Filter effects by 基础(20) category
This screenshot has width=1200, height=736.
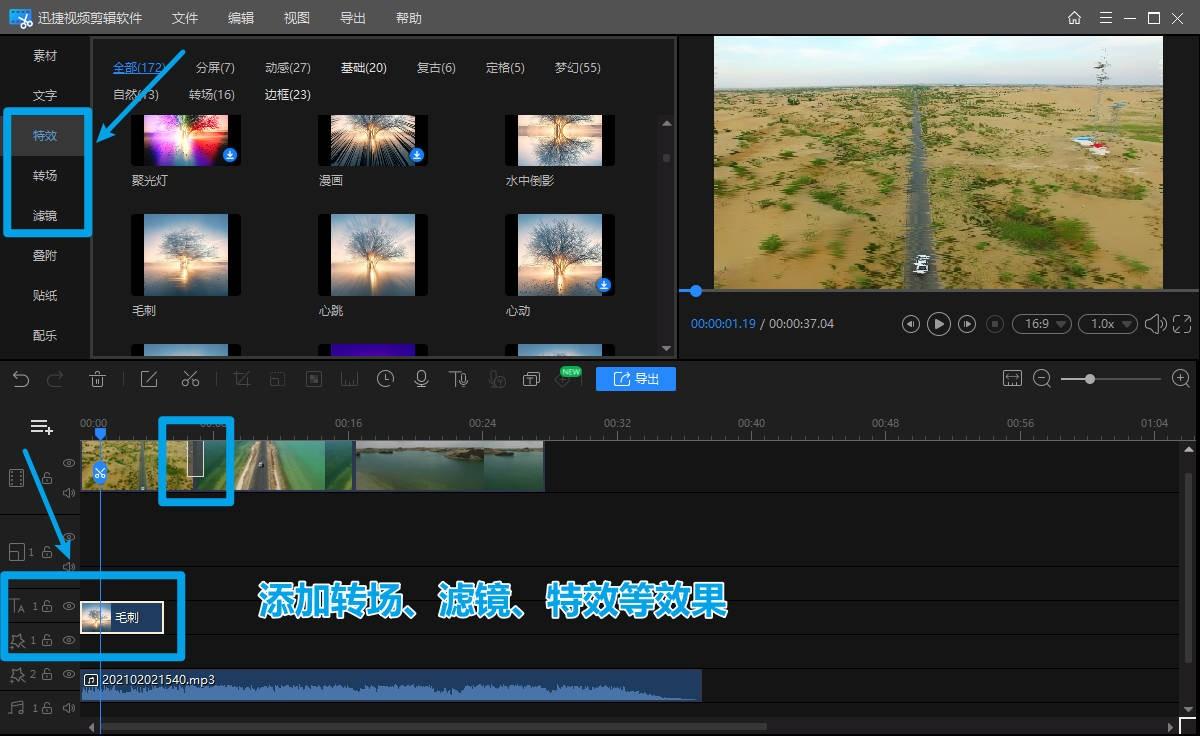pos(364,68)
